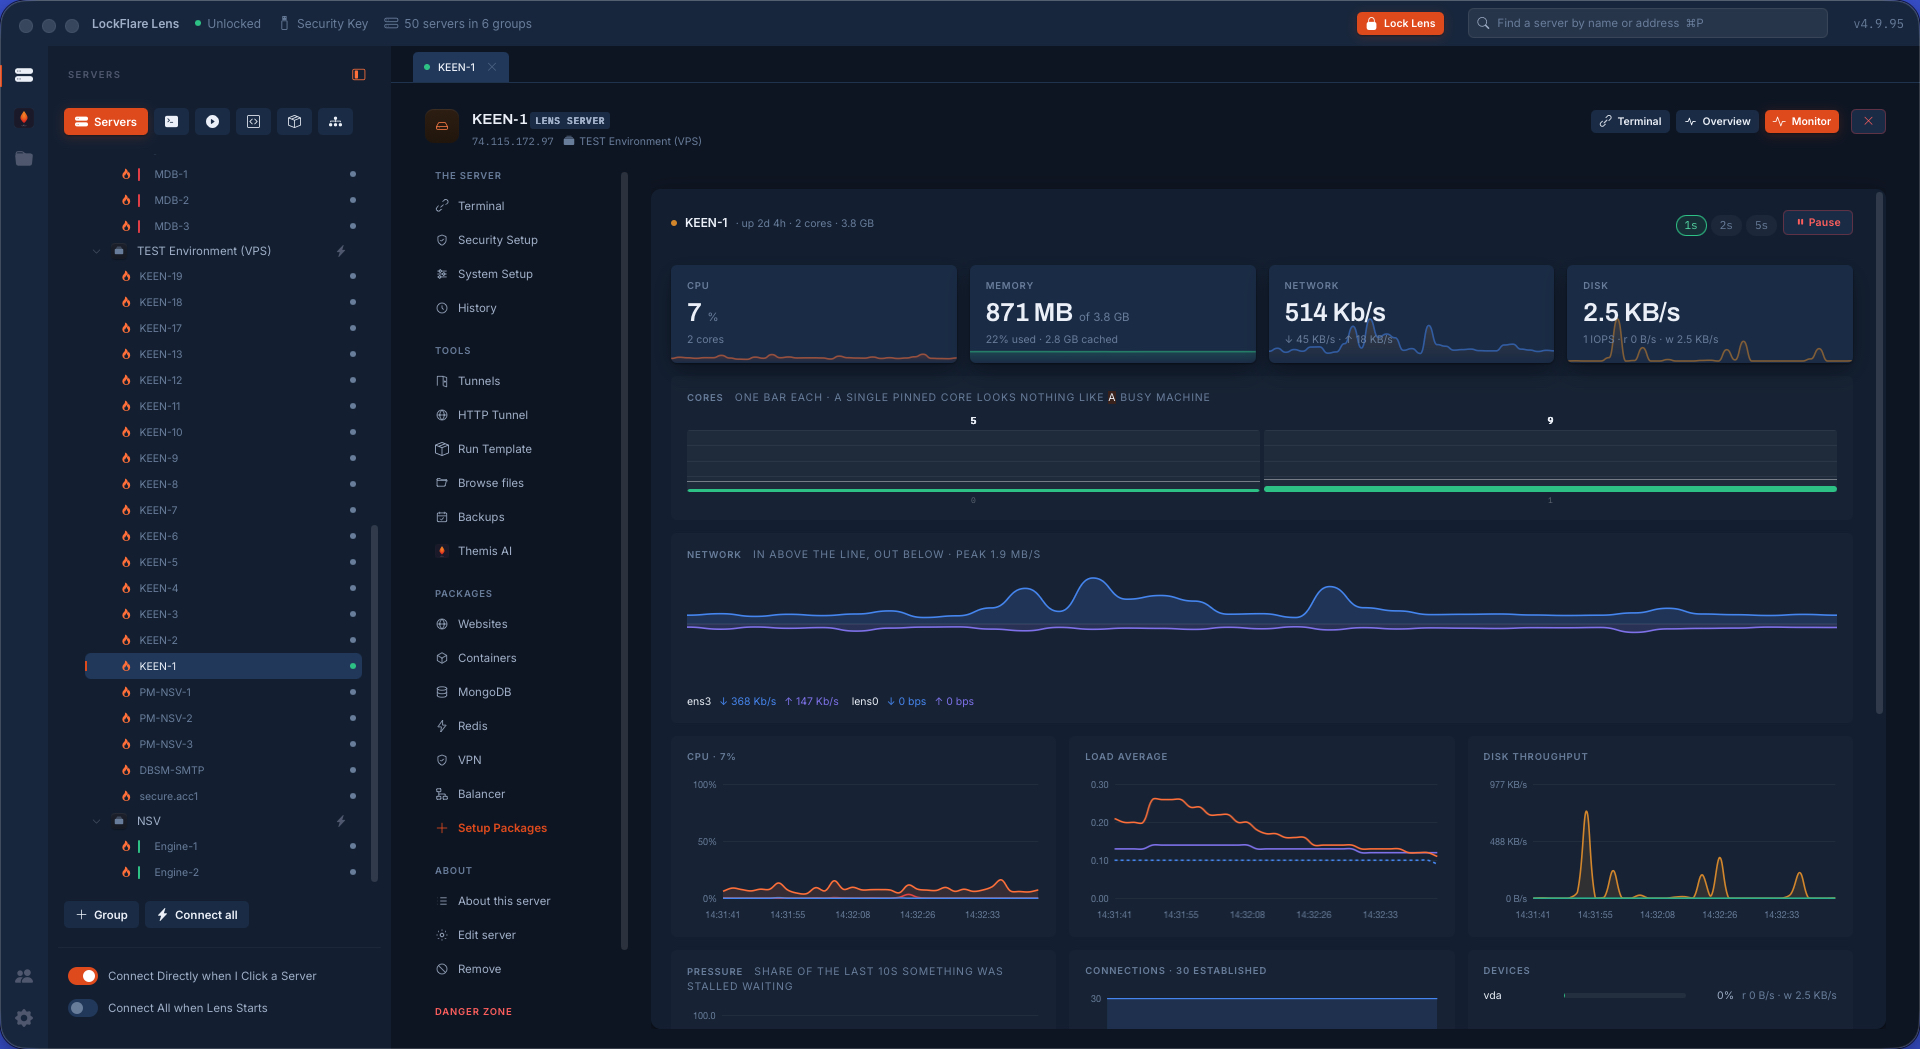Select the 2s refresh interval
The image size is (1920, 1049).
point(1726,225)
